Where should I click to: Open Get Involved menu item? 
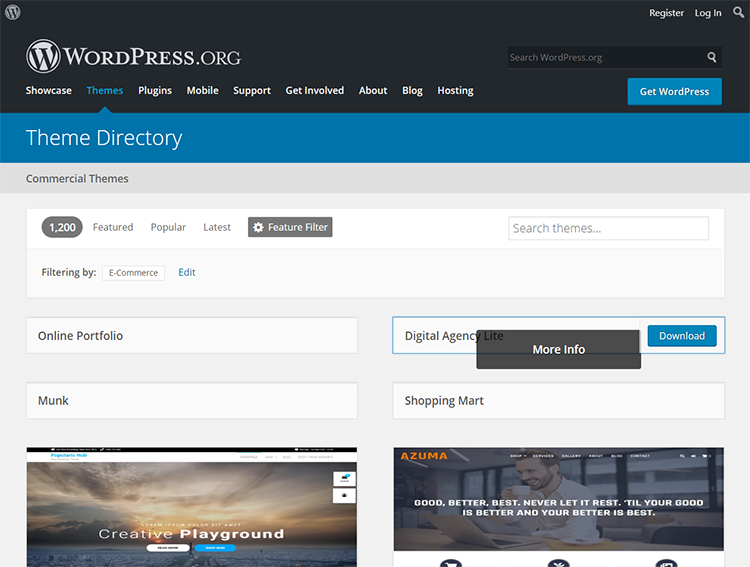315,90
